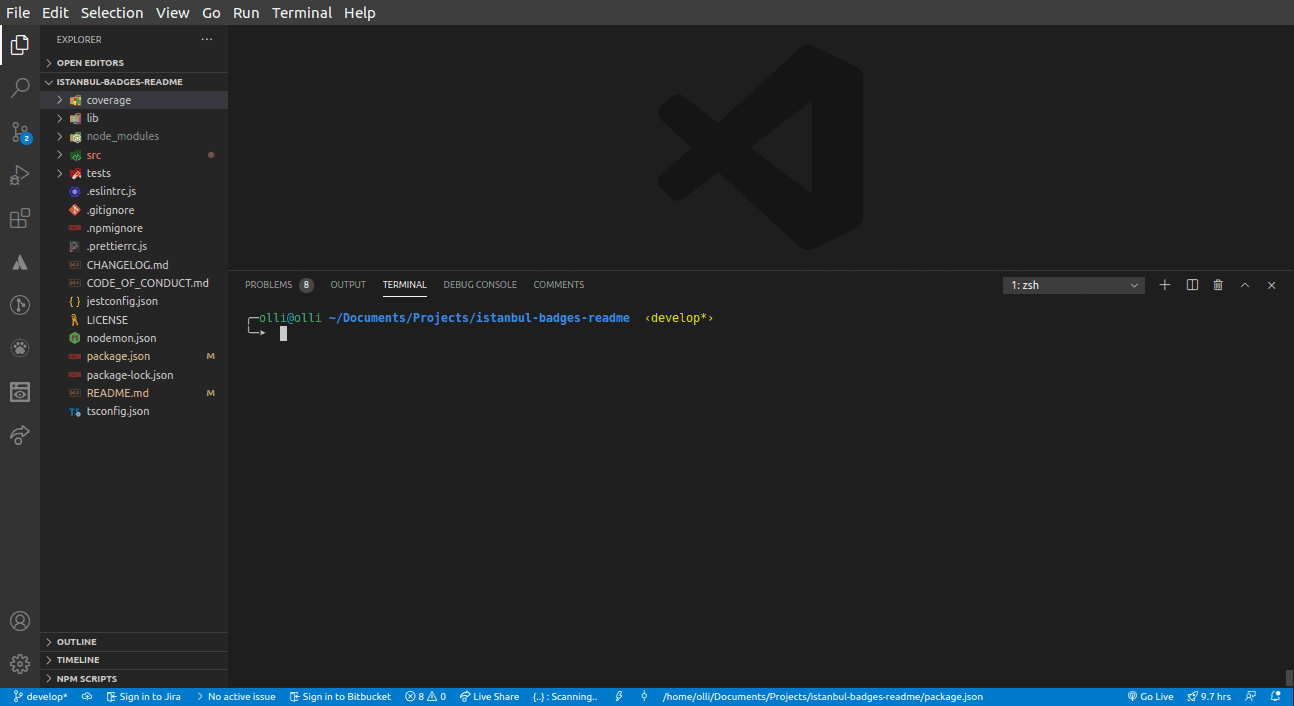Maximize the panel with up chevron
This screenshot has width=1294, height=706.
tap(1245, 285)
